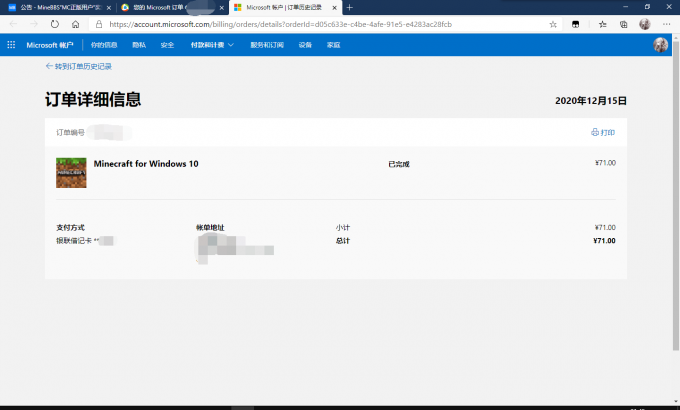
Task: Open 服务和订阅 menu item
Action: (267, 45)
